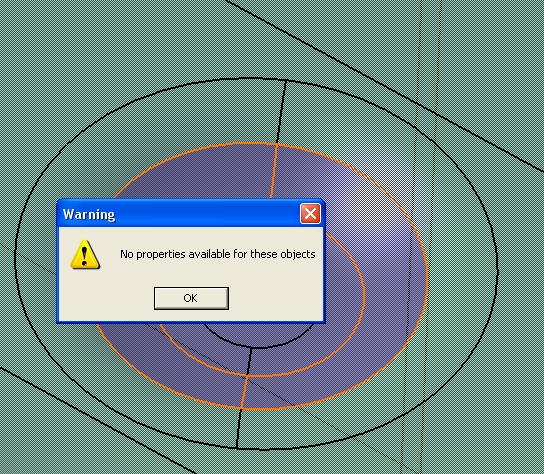Click OK in the Warning dialog
The height and width of the screenshot is (474, 544).
191,298
